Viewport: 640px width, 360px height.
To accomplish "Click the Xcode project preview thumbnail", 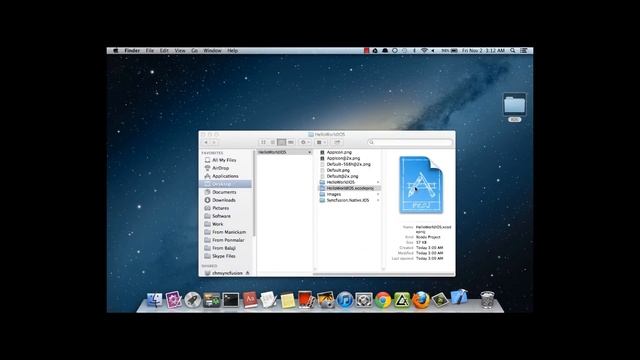I will coord(421,185).
